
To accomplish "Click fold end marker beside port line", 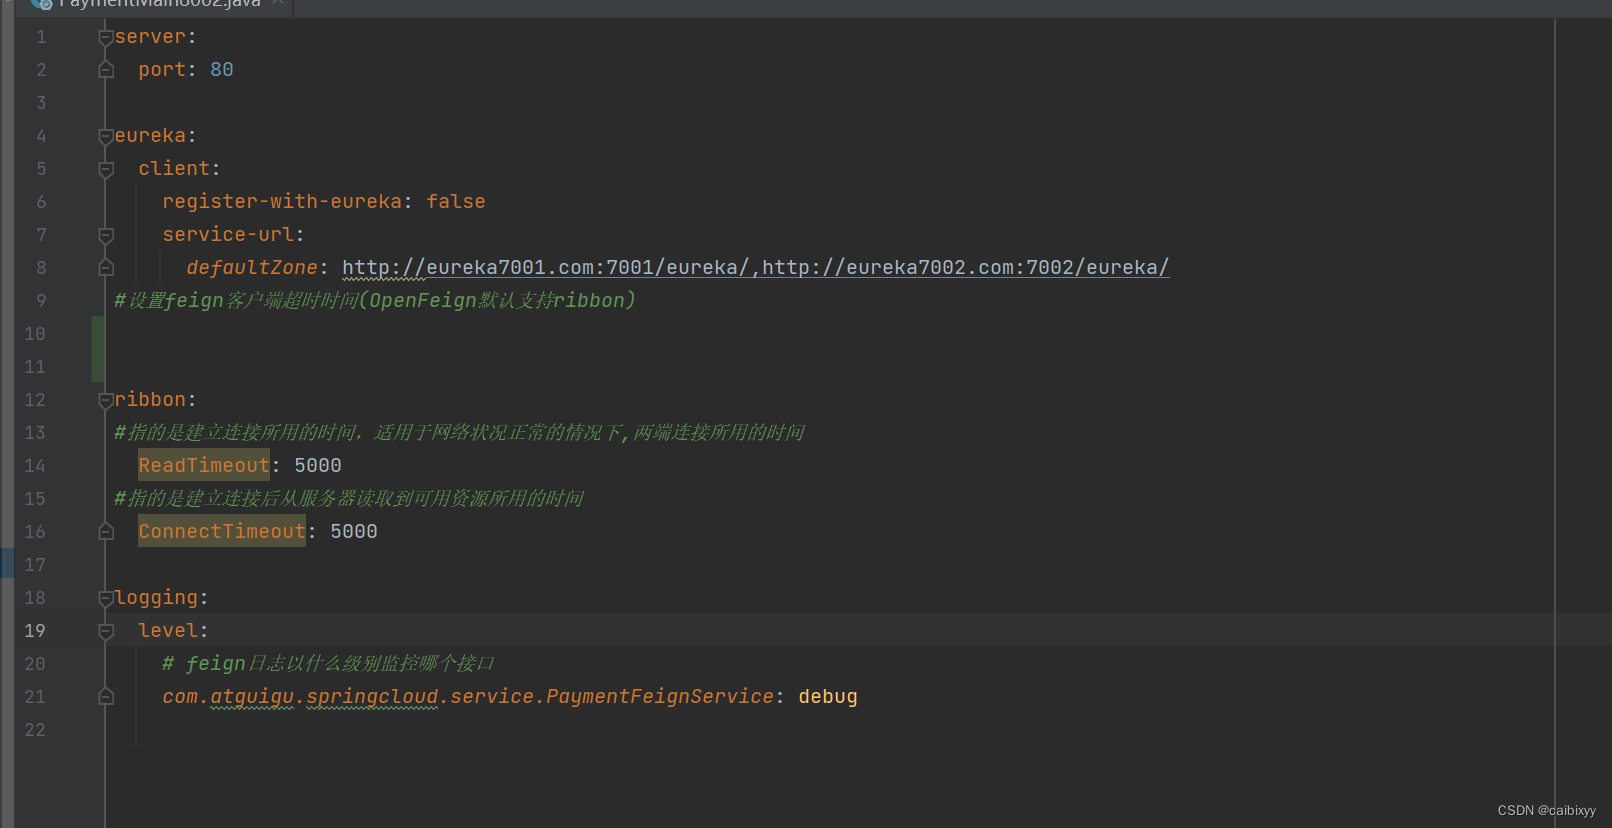I will click(x=106, y=70).
